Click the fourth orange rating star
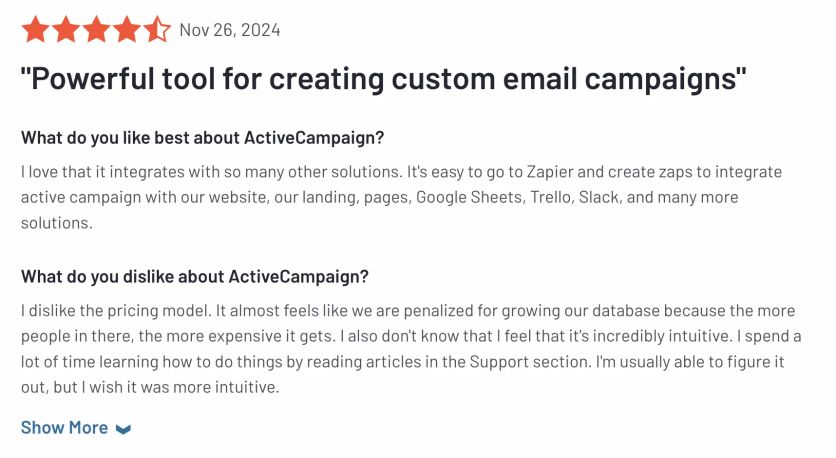 point(127,29)
